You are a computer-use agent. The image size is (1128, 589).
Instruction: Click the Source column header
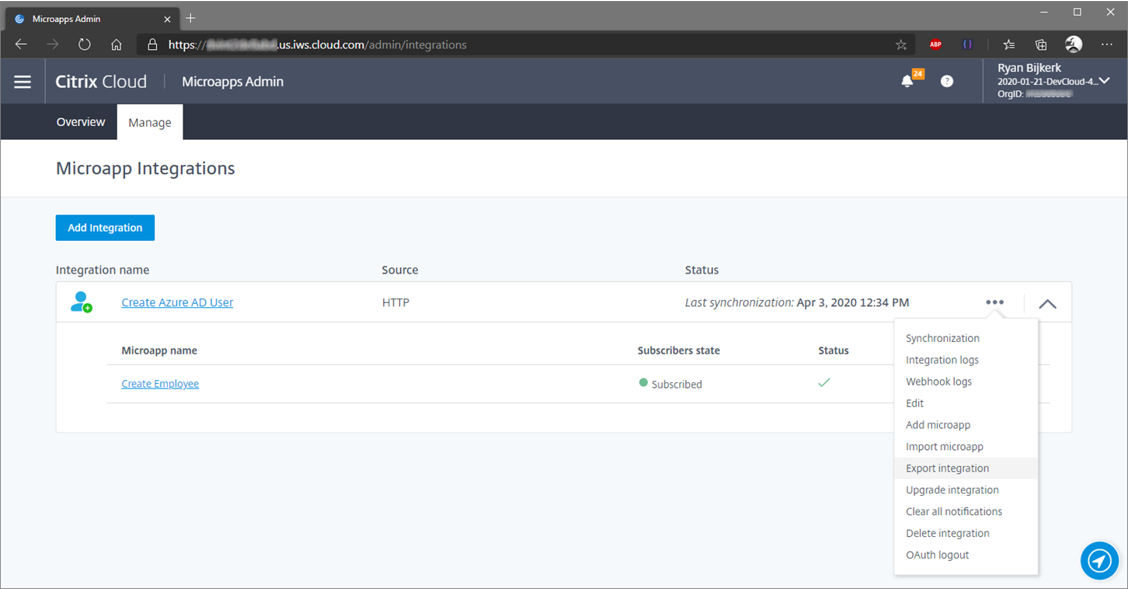tap(400, 270)
